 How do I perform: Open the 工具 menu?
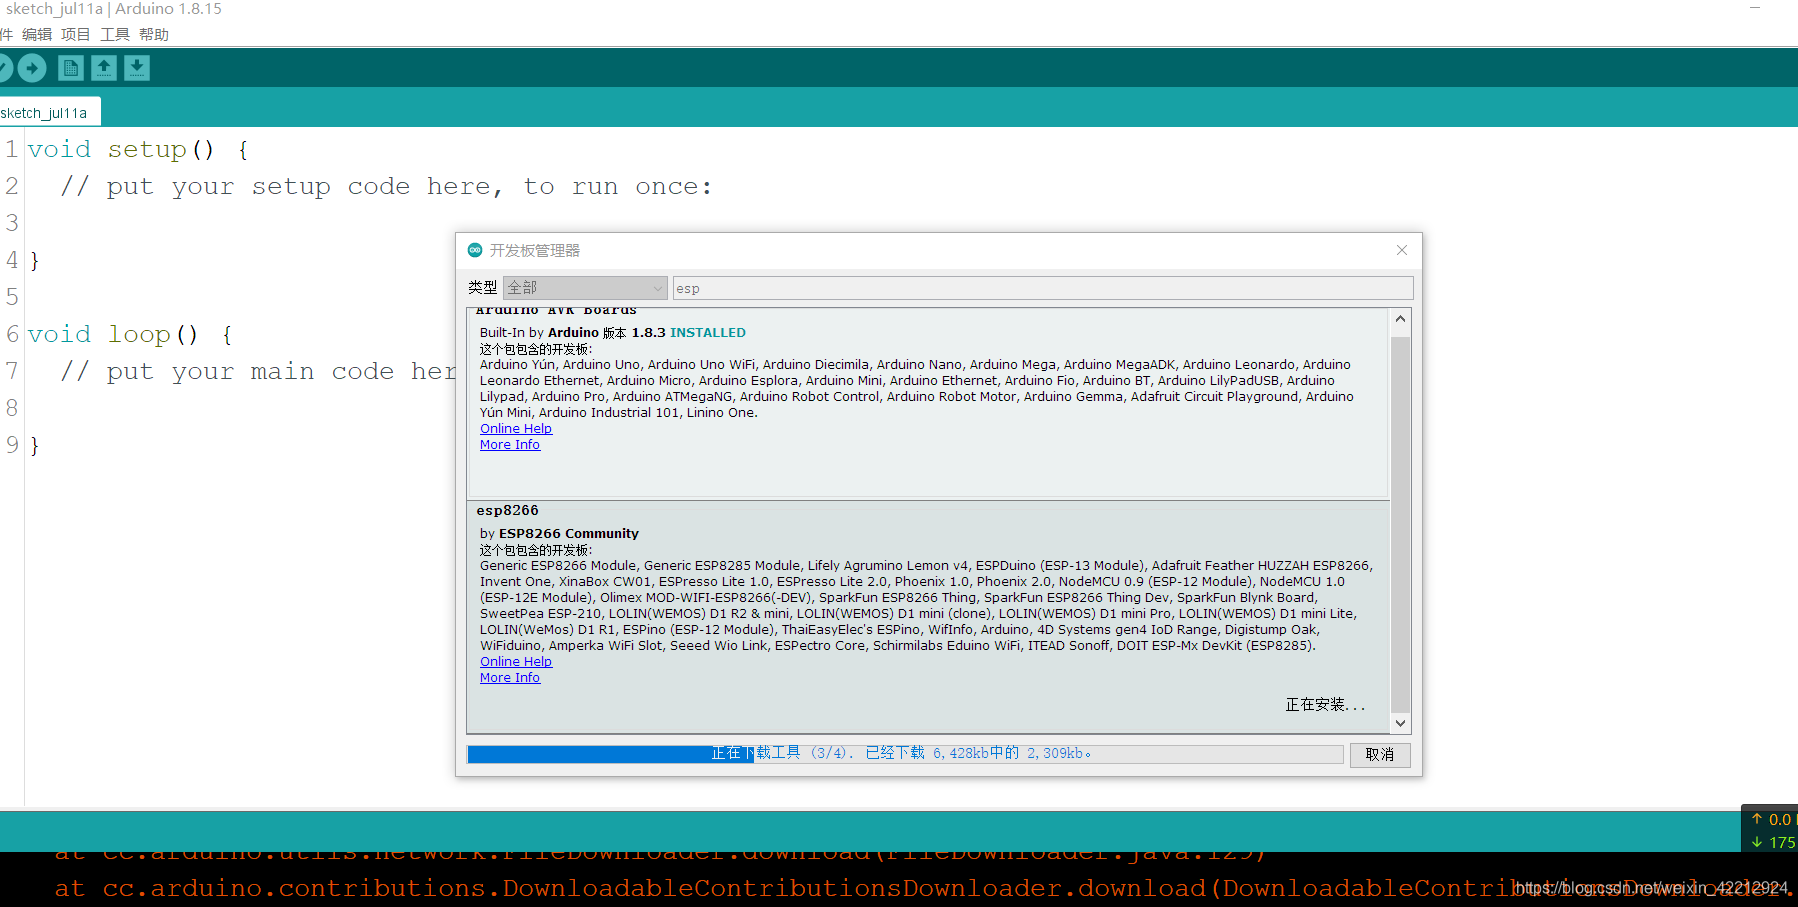(115, 35)
